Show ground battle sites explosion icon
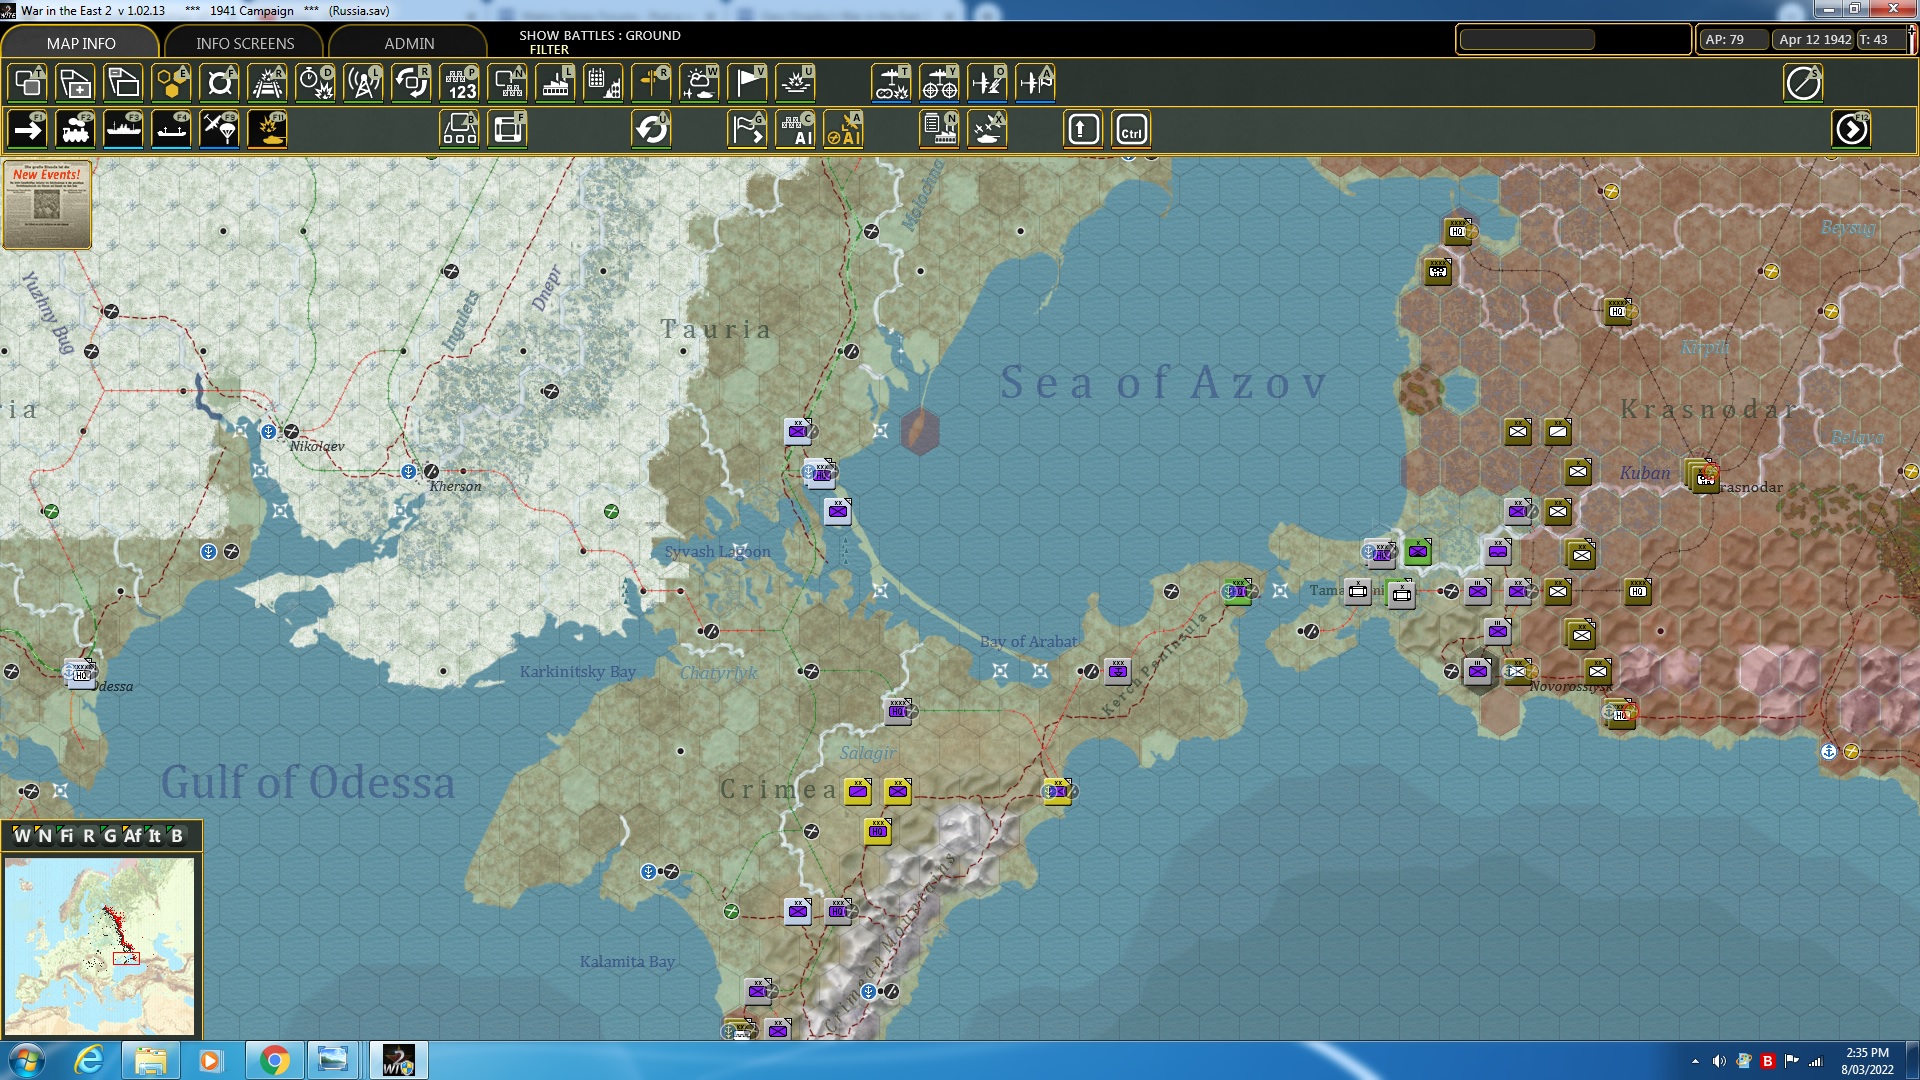The width and height of the screenshot is (1920, 1080). (795, 83)
